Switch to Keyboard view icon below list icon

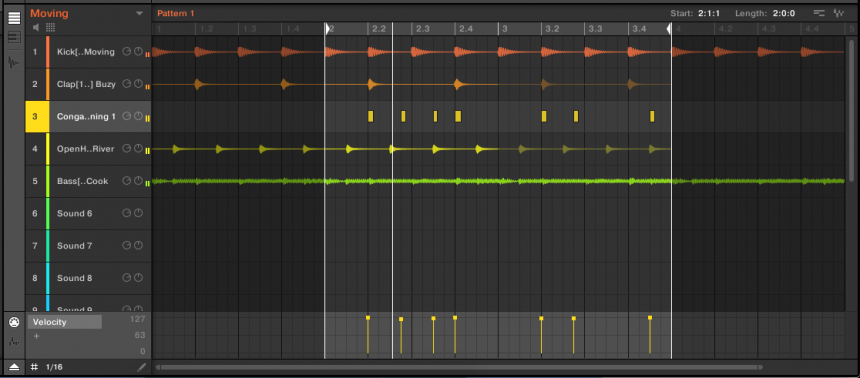click(x=14, y=37)
